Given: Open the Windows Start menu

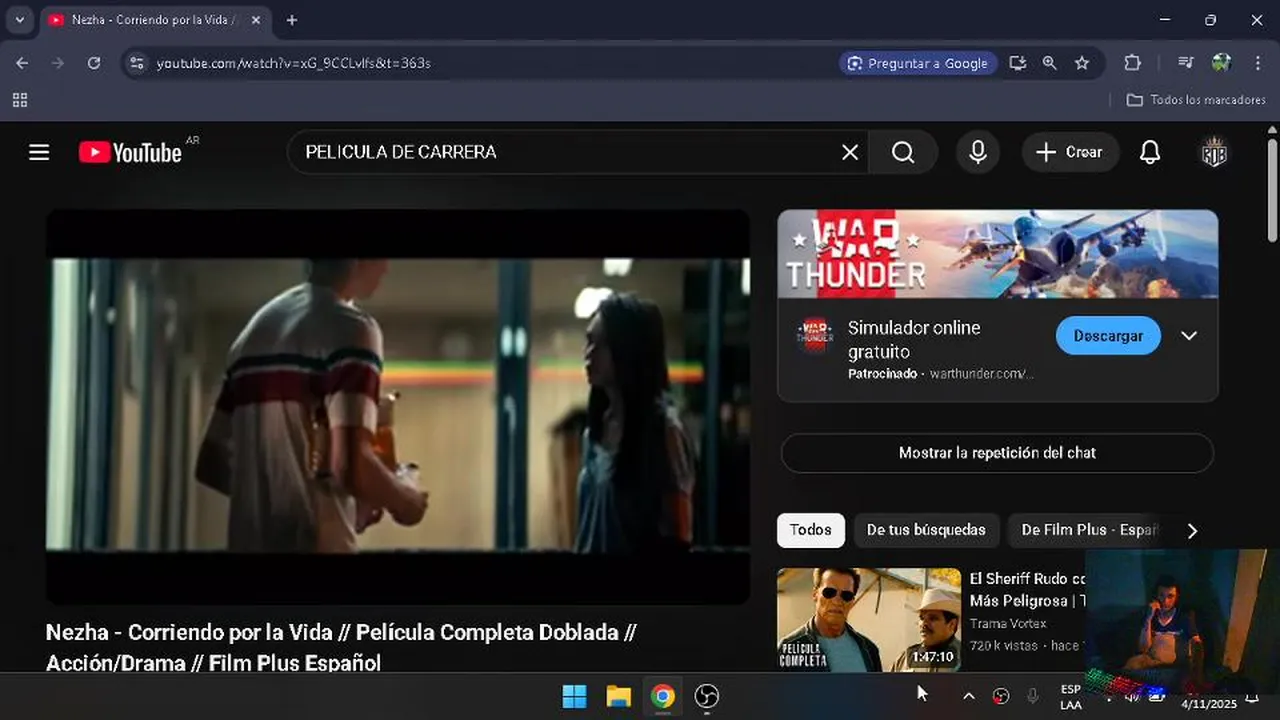Looking at the screenshot, I should (575, 696).
